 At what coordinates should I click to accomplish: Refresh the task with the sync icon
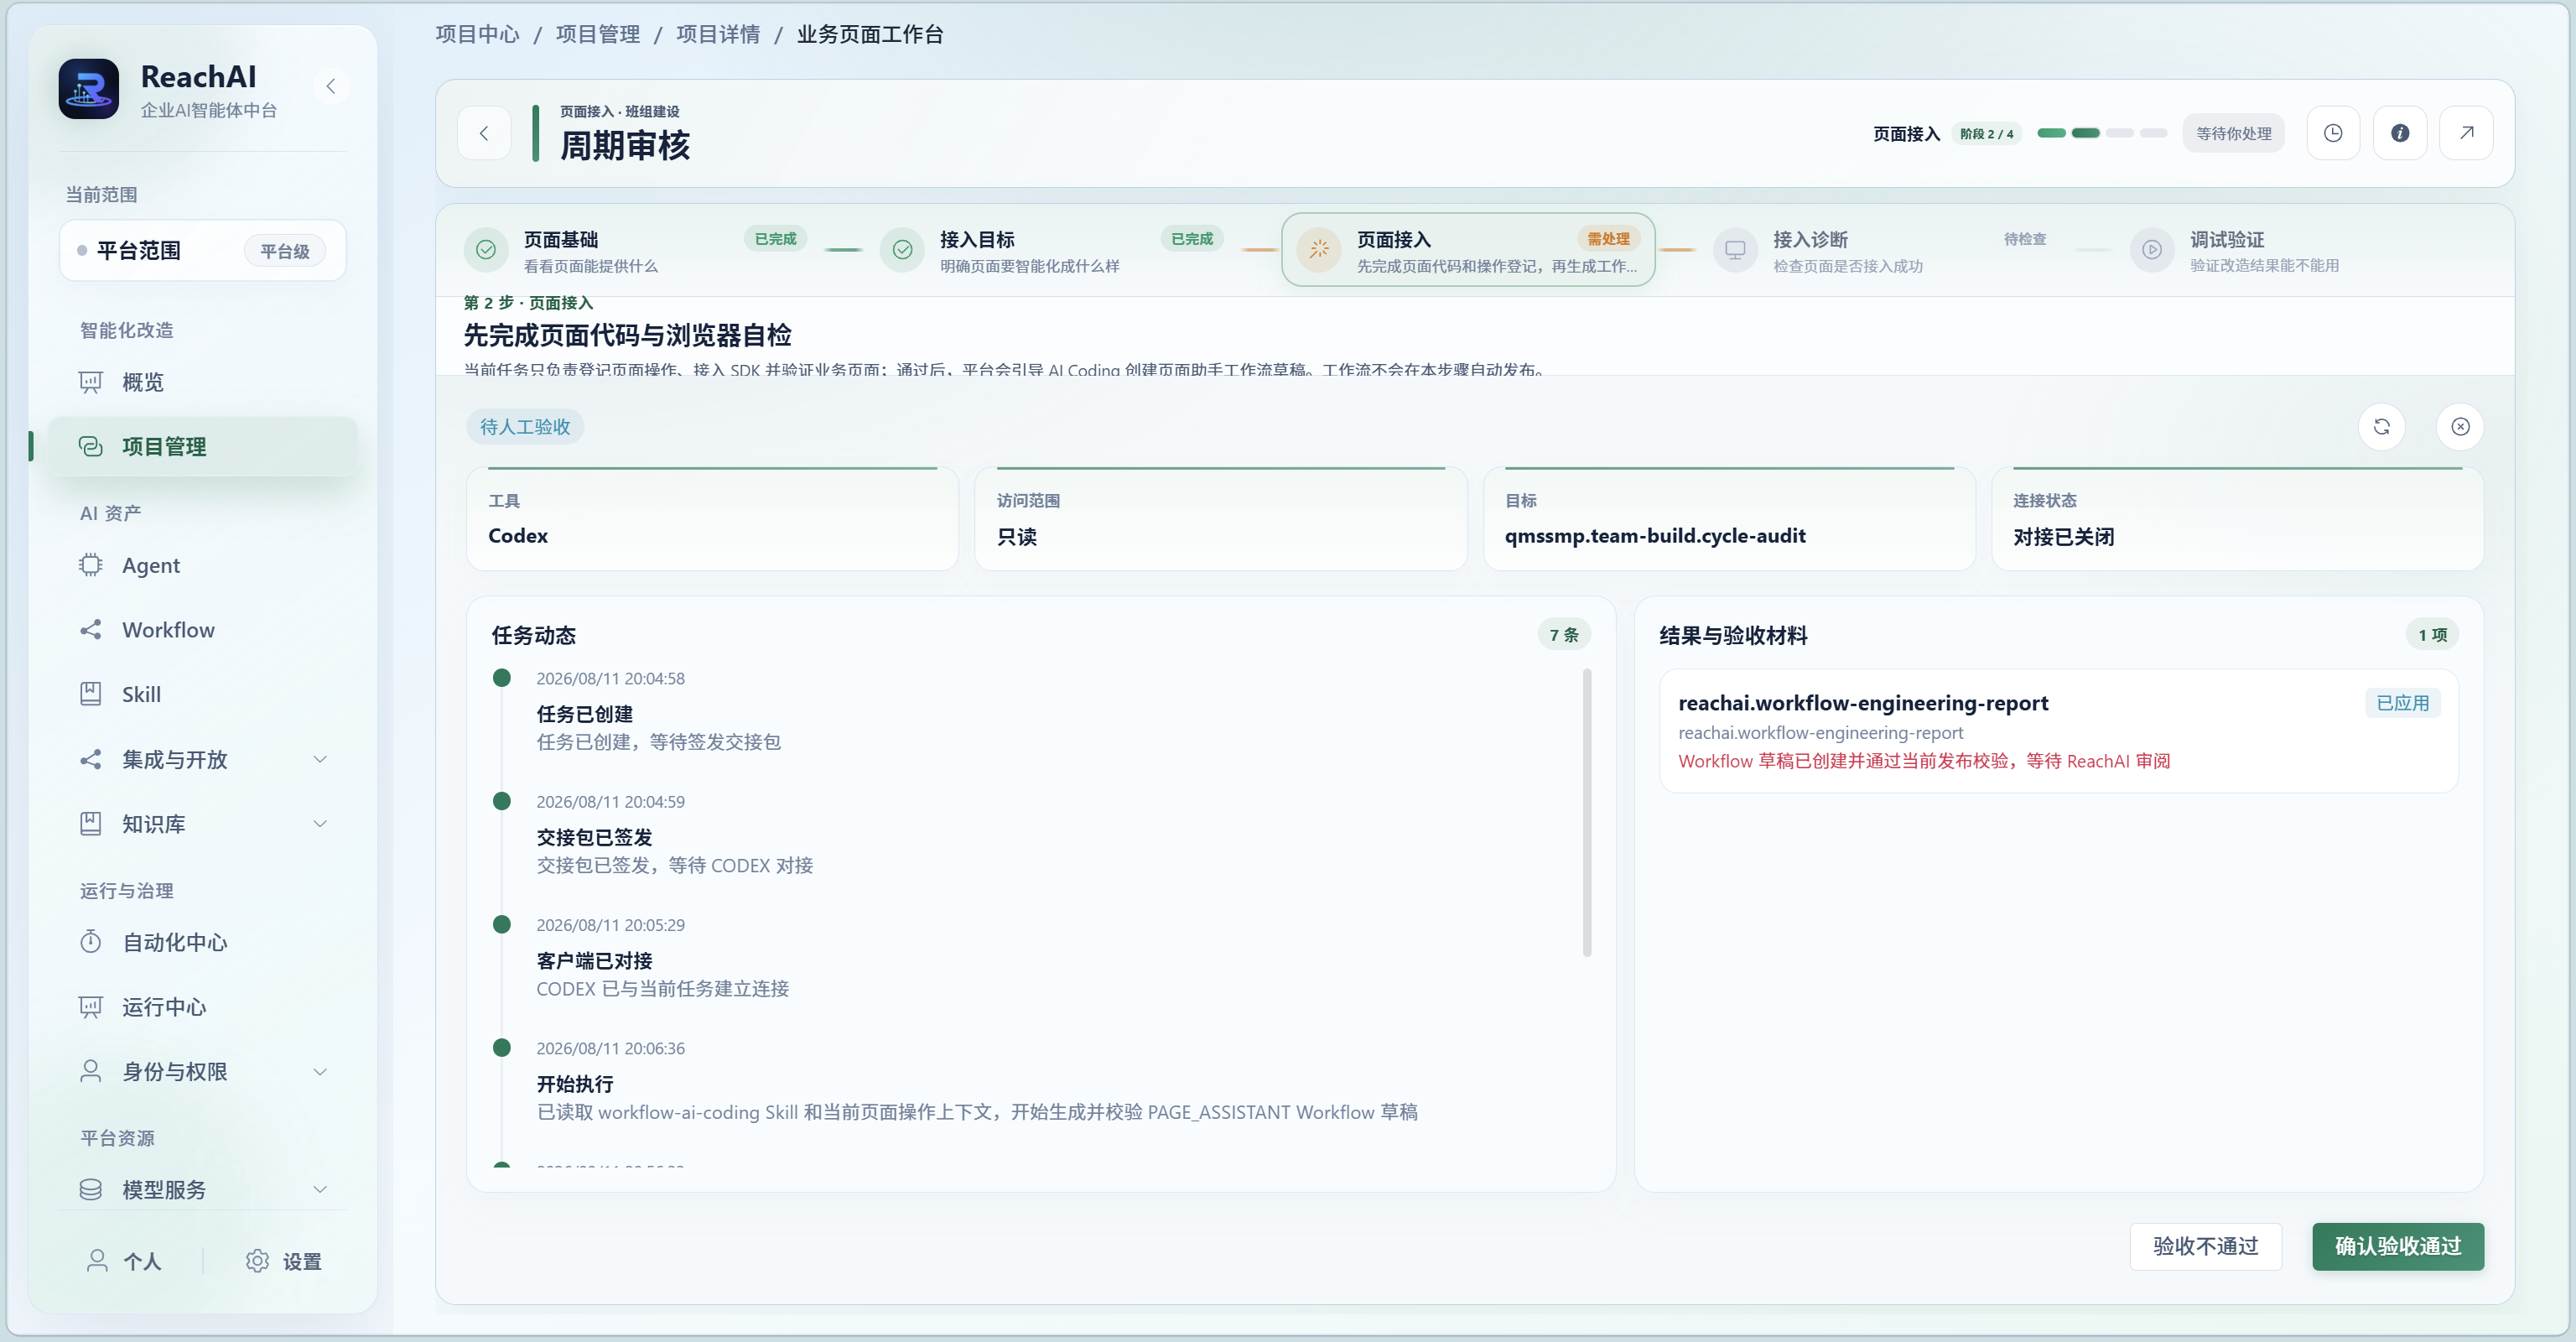pos(2382,427)
